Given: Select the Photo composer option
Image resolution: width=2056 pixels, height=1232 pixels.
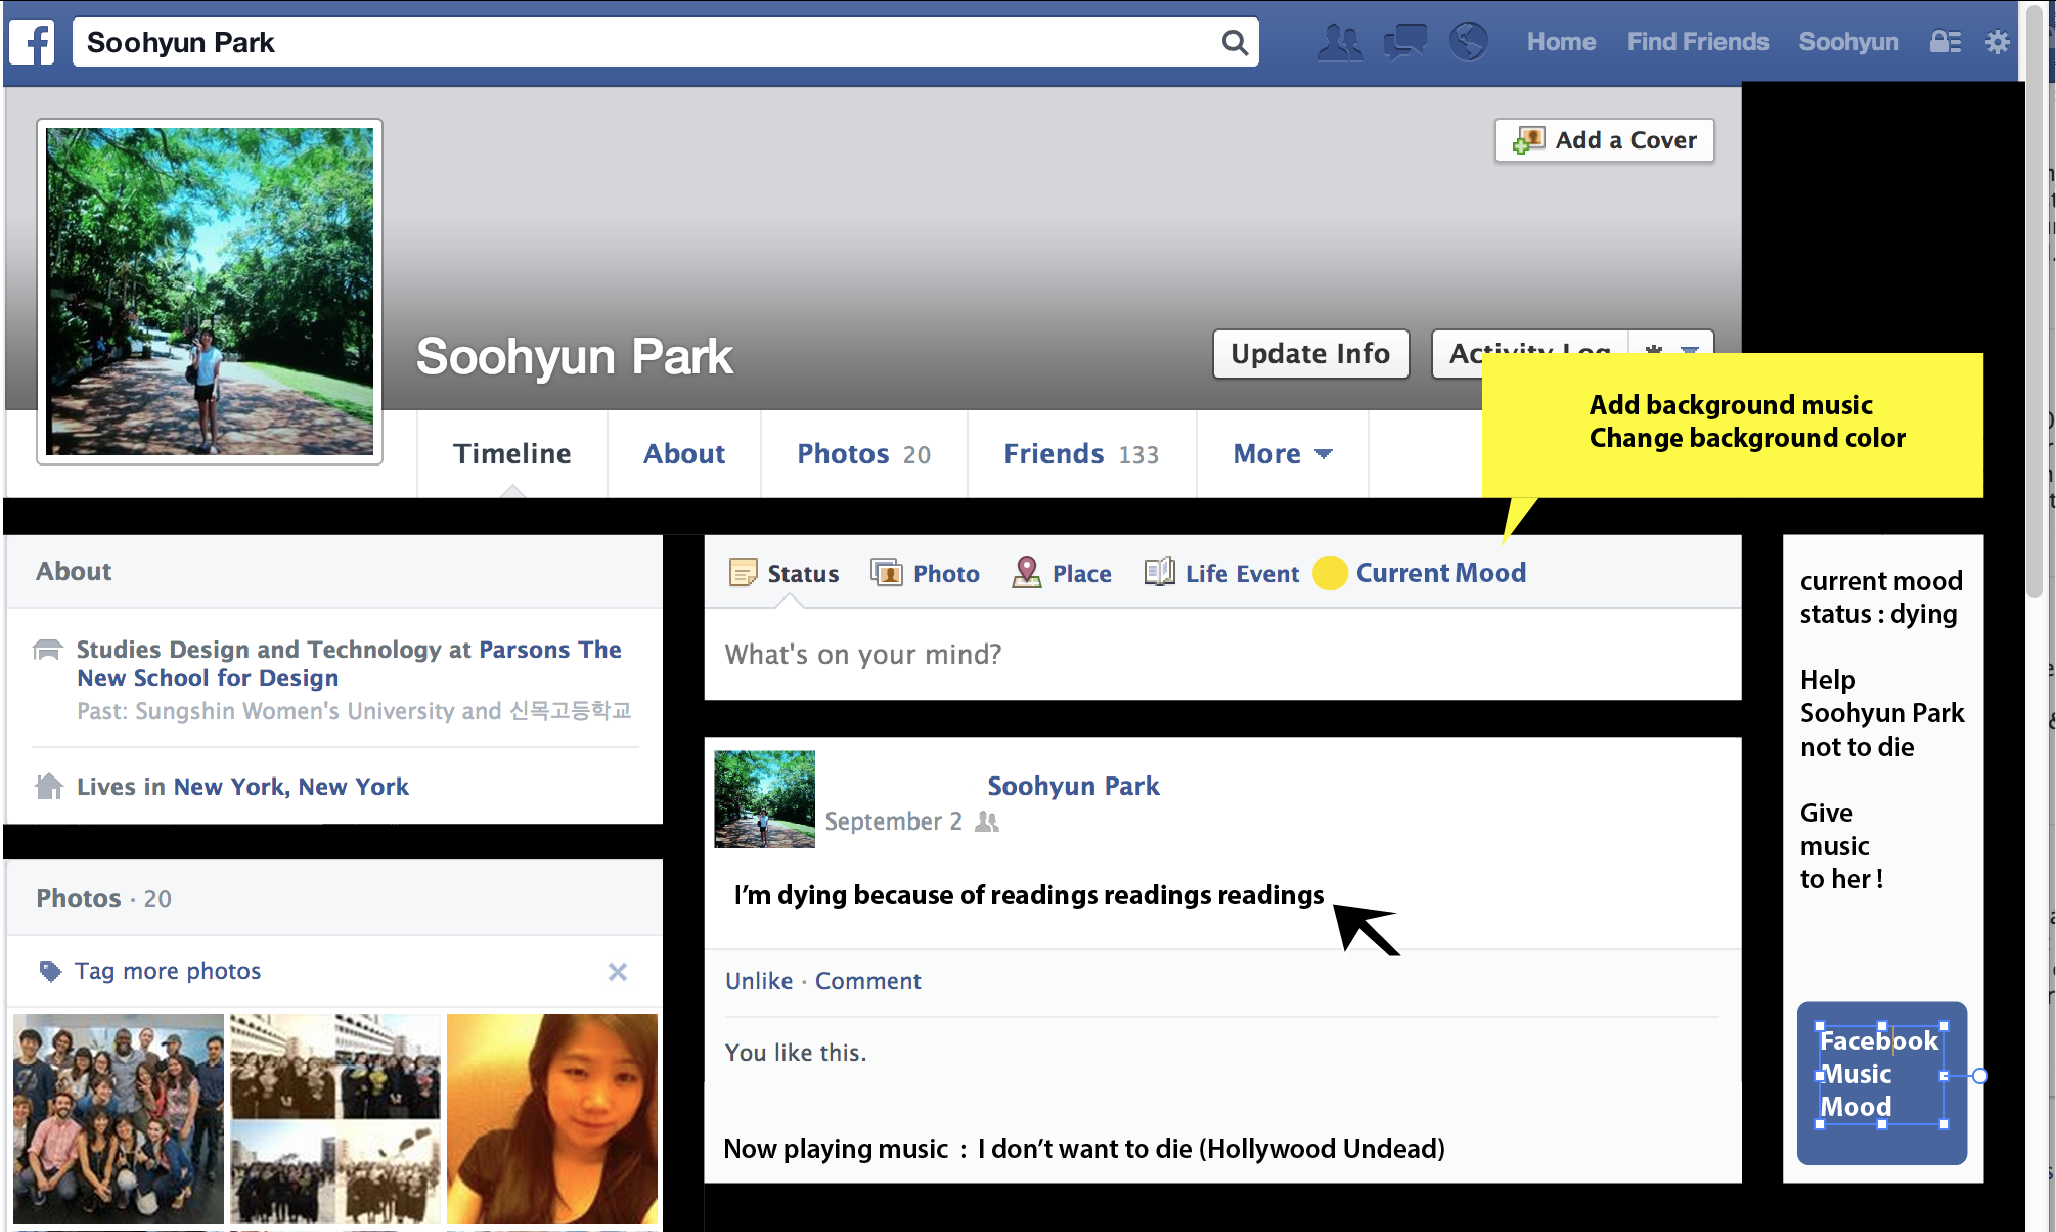Looking at the screenshot, I should tap(925, 573).
